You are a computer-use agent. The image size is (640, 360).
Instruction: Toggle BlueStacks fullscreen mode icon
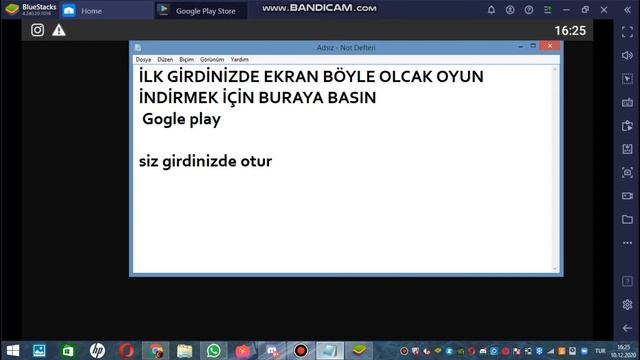coord(627,32)
